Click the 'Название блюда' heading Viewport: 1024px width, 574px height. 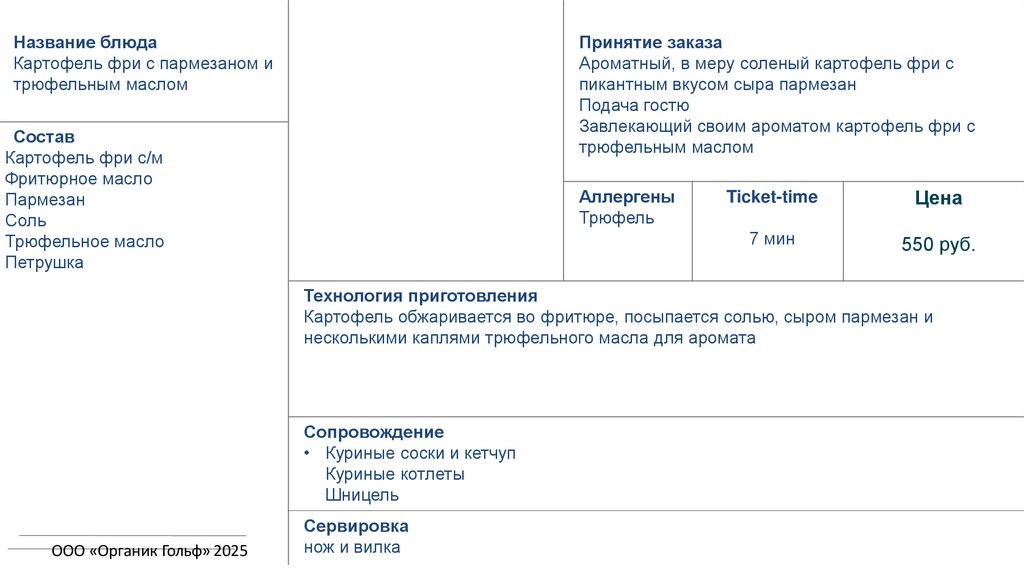(x=85, y=42)
